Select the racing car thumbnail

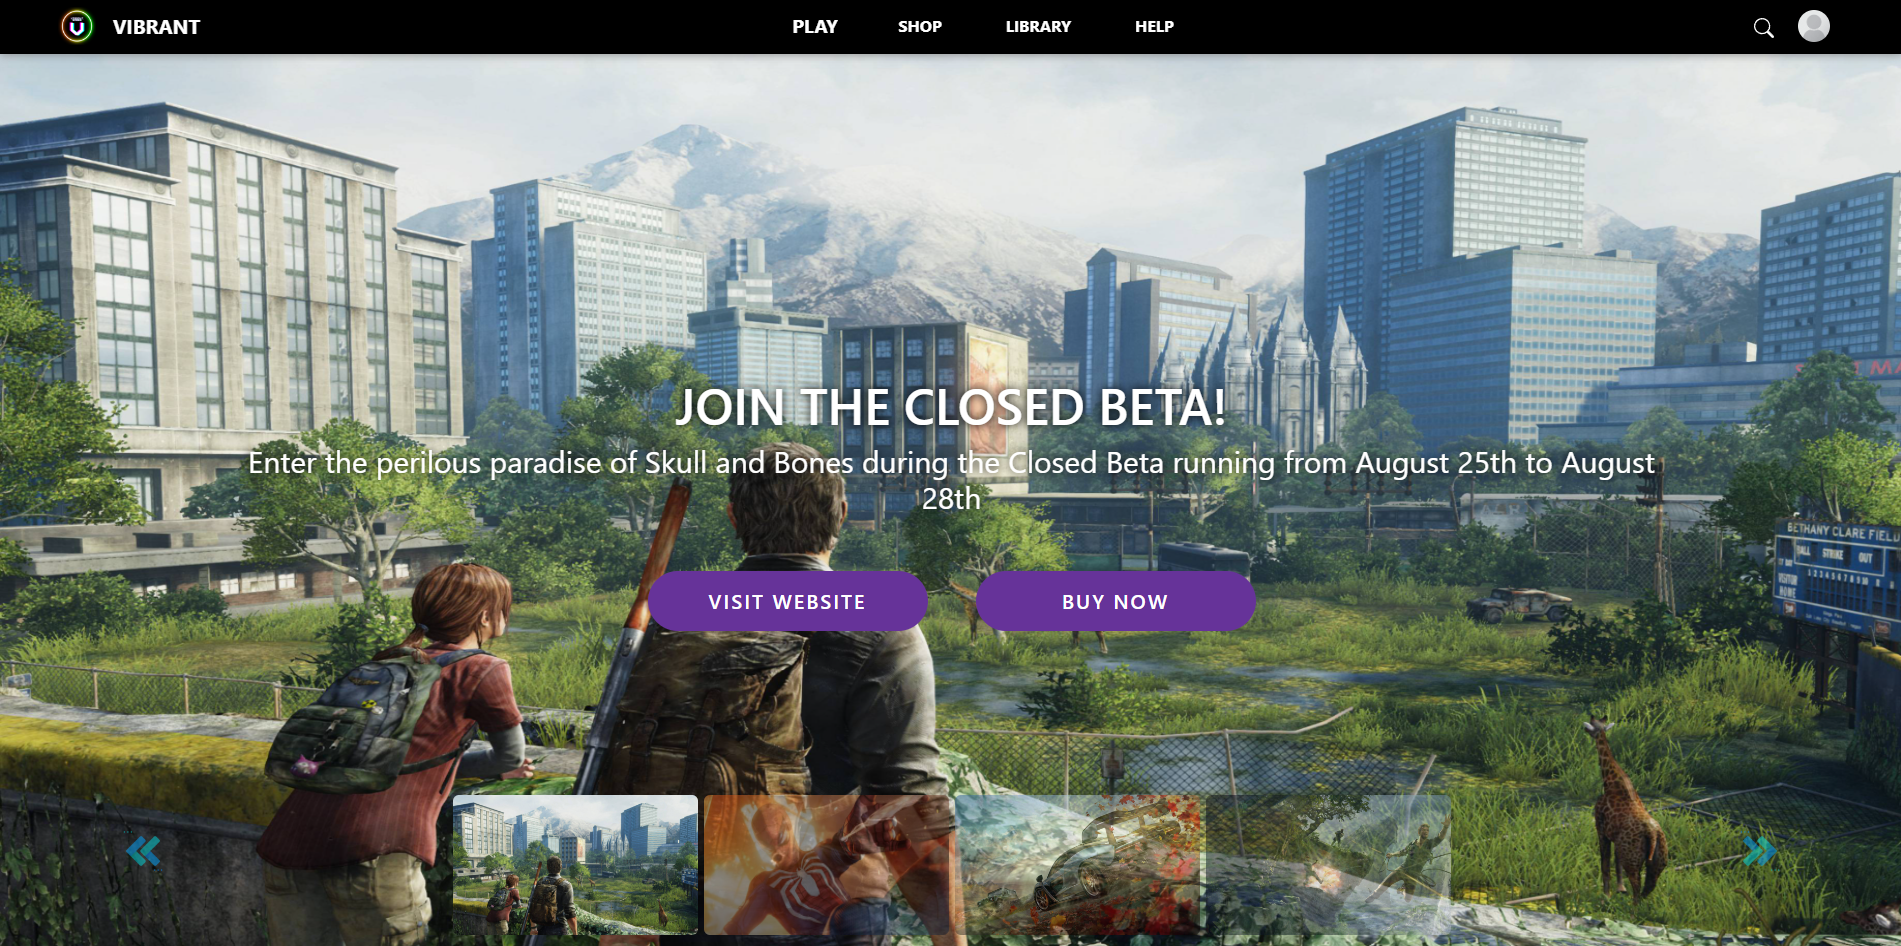point(1077,865)
